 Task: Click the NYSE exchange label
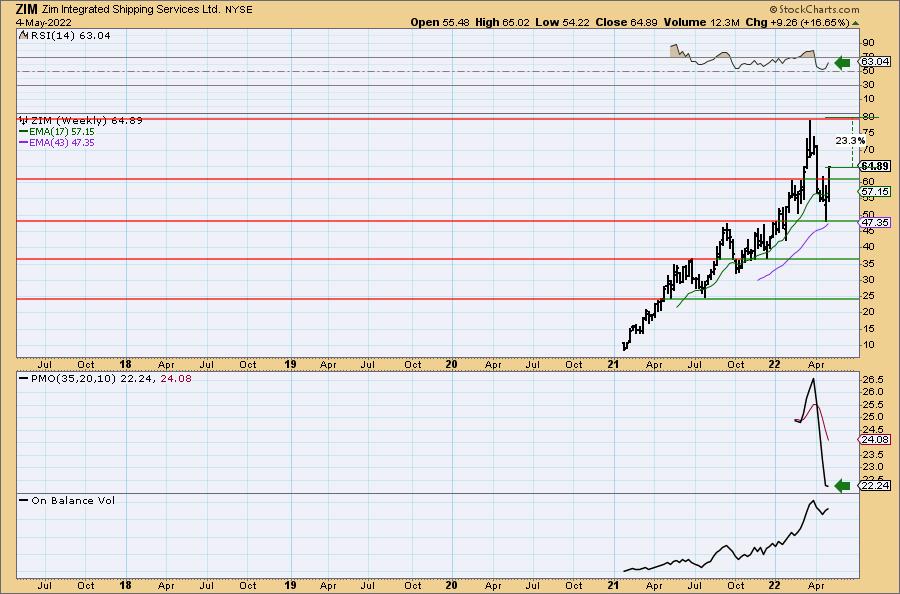(x=238, y=10)
